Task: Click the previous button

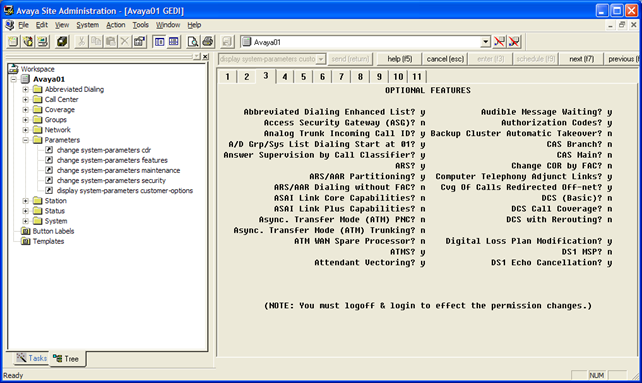Action: click(x=622, y=59)
